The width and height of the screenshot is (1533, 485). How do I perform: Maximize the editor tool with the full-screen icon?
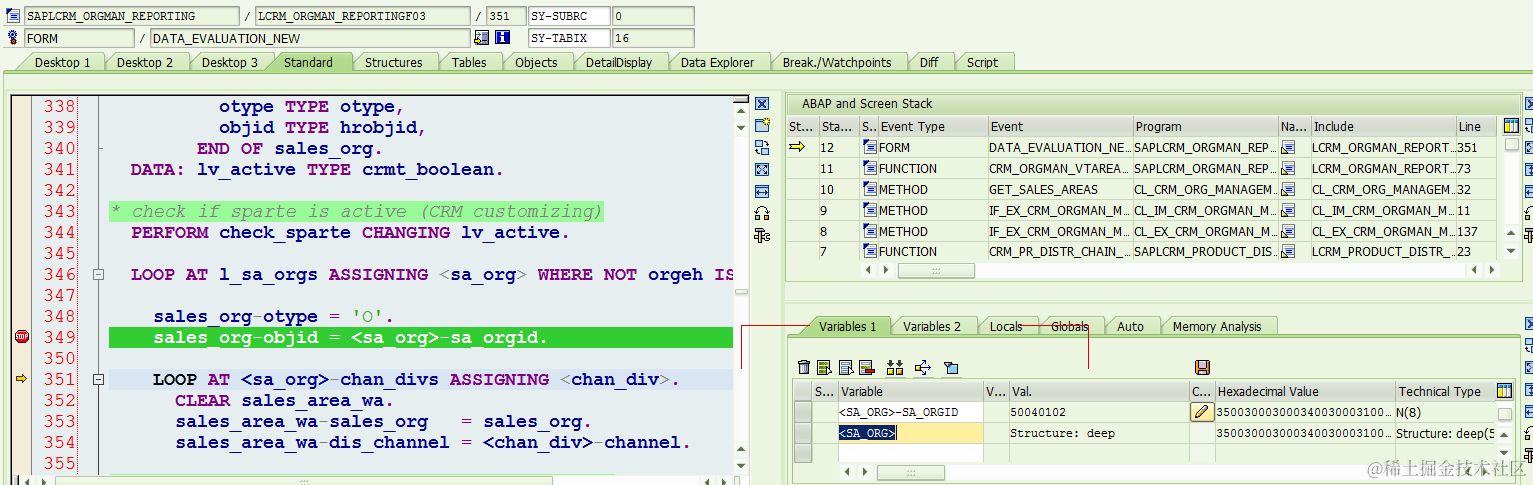(x=762, y=169)
